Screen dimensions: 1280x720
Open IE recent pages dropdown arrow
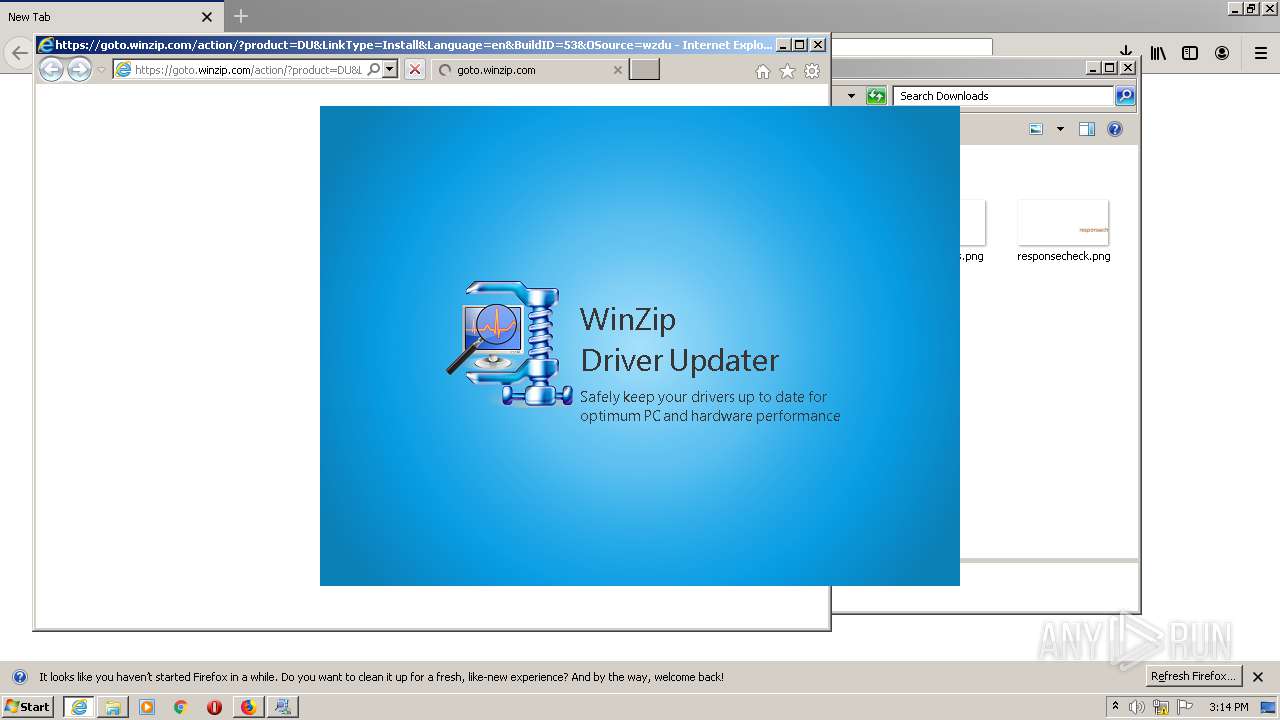click(x=101, y=70)
